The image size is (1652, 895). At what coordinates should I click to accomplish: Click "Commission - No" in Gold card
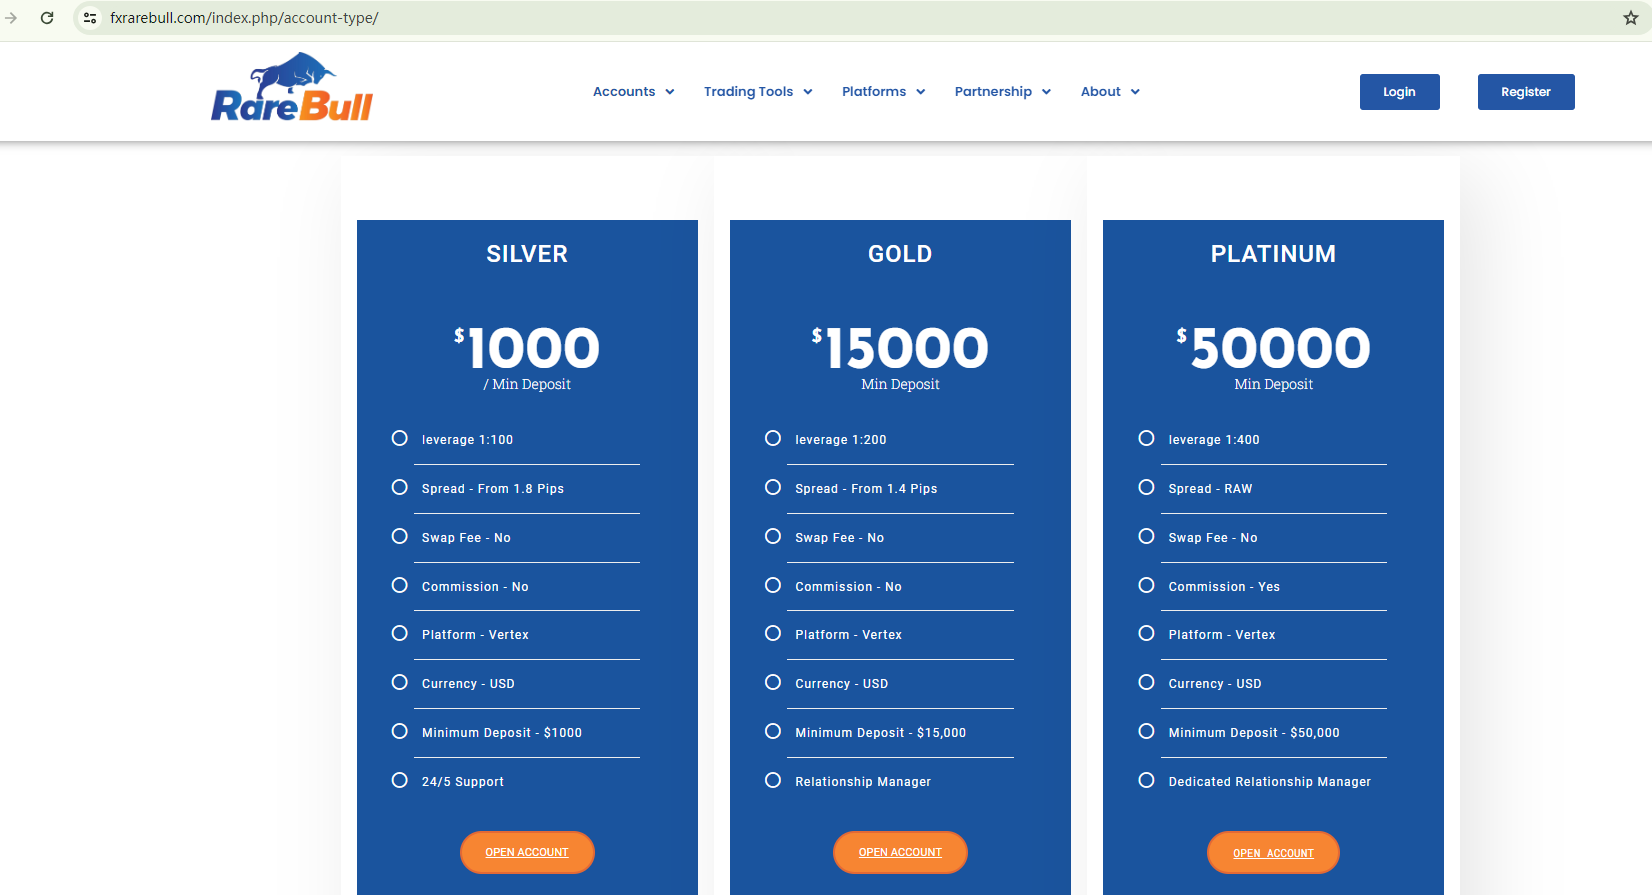click(x=848, y=587)
